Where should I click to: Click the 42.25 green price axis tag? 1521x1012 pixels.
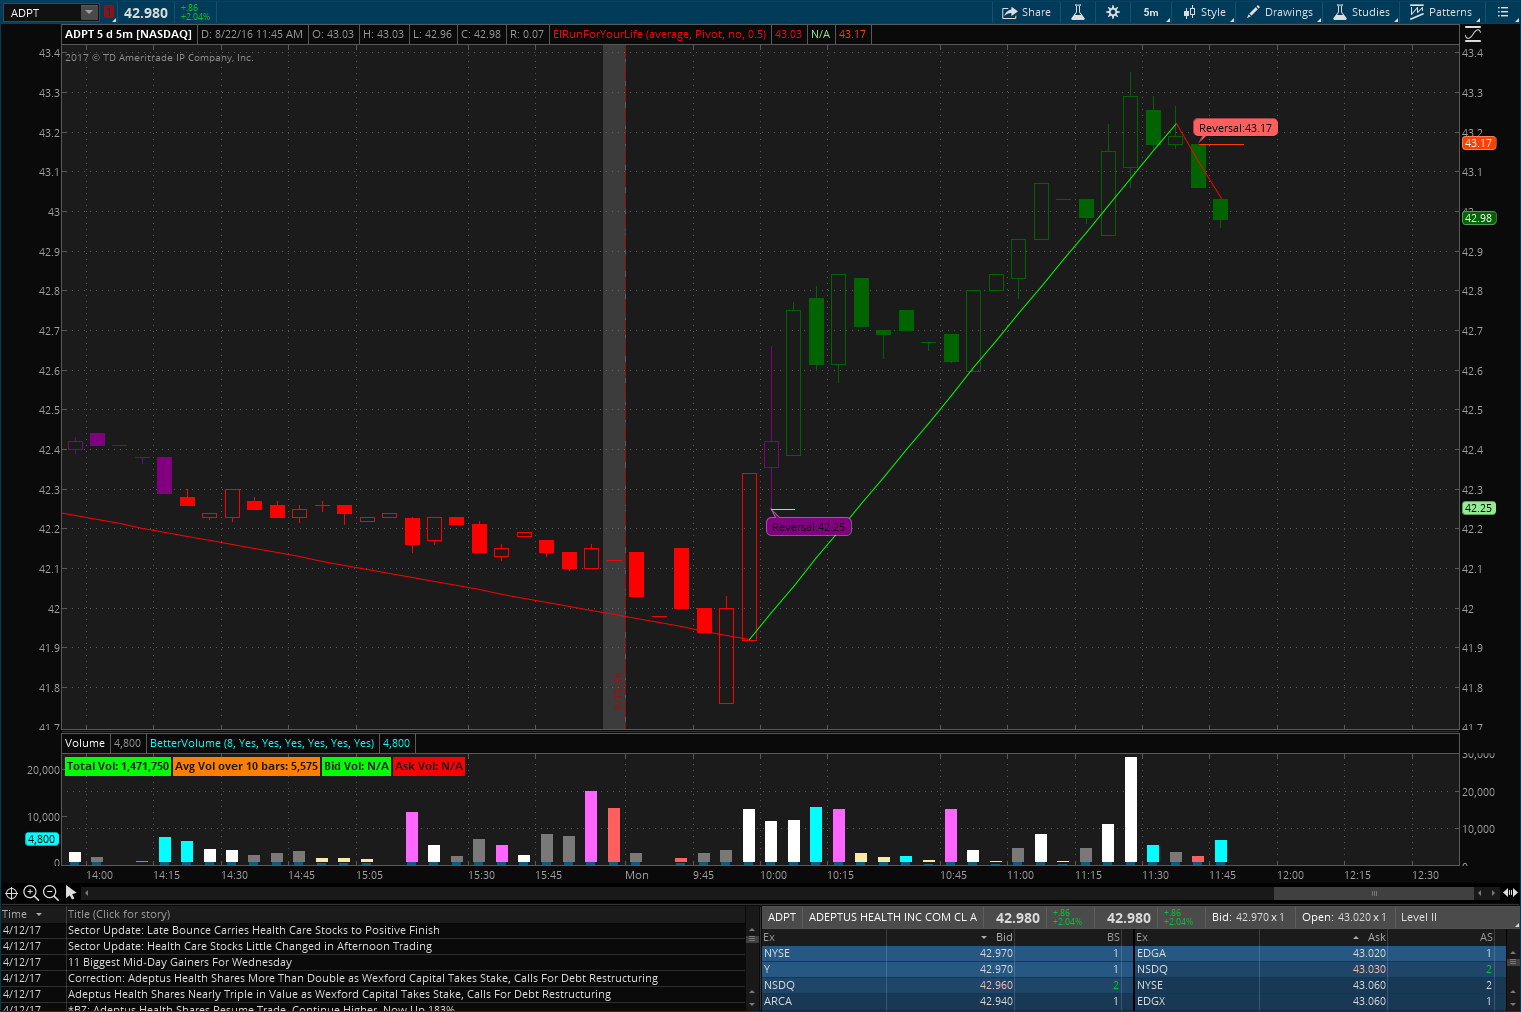(x=1479, y=508)
